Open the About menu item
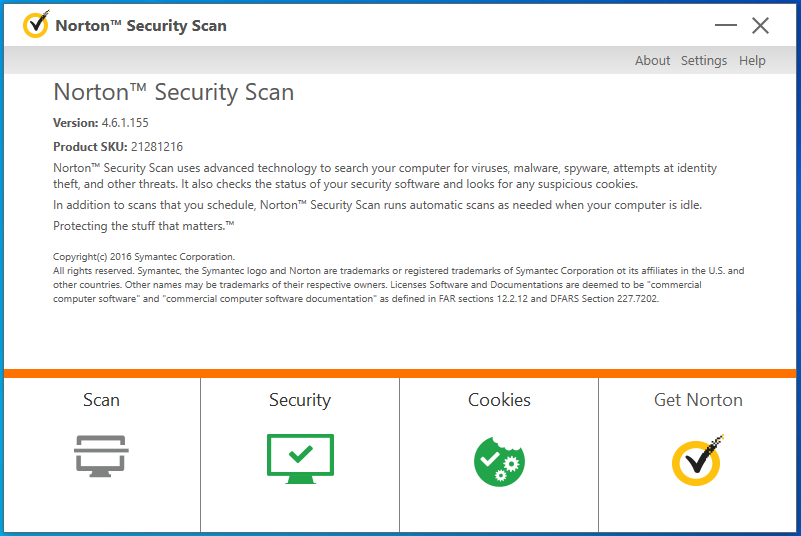The image size is (801, 536). coord(652,61)
